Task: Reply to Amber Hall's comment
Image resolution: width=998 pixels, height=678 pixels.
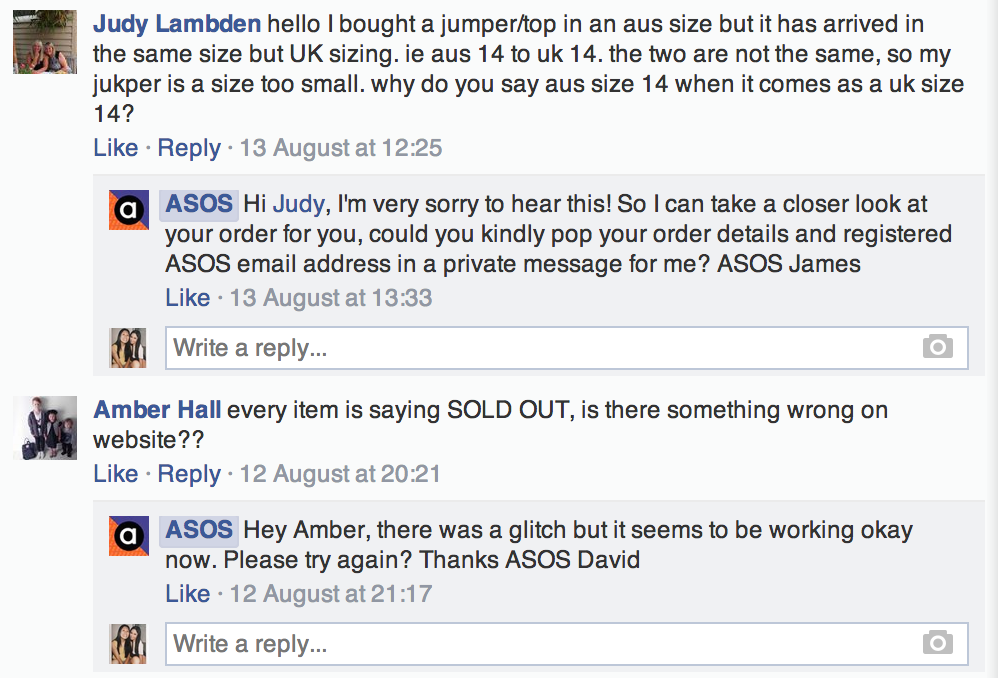Action: (x=189, y=474)
